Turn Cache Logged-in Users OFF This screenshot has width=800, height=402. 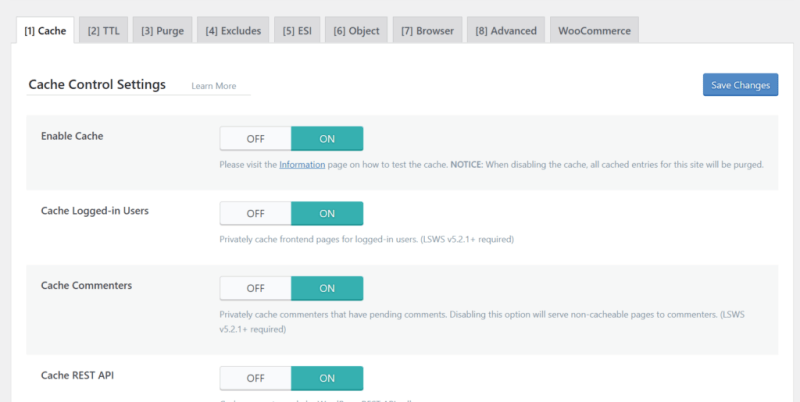(256, 213)
